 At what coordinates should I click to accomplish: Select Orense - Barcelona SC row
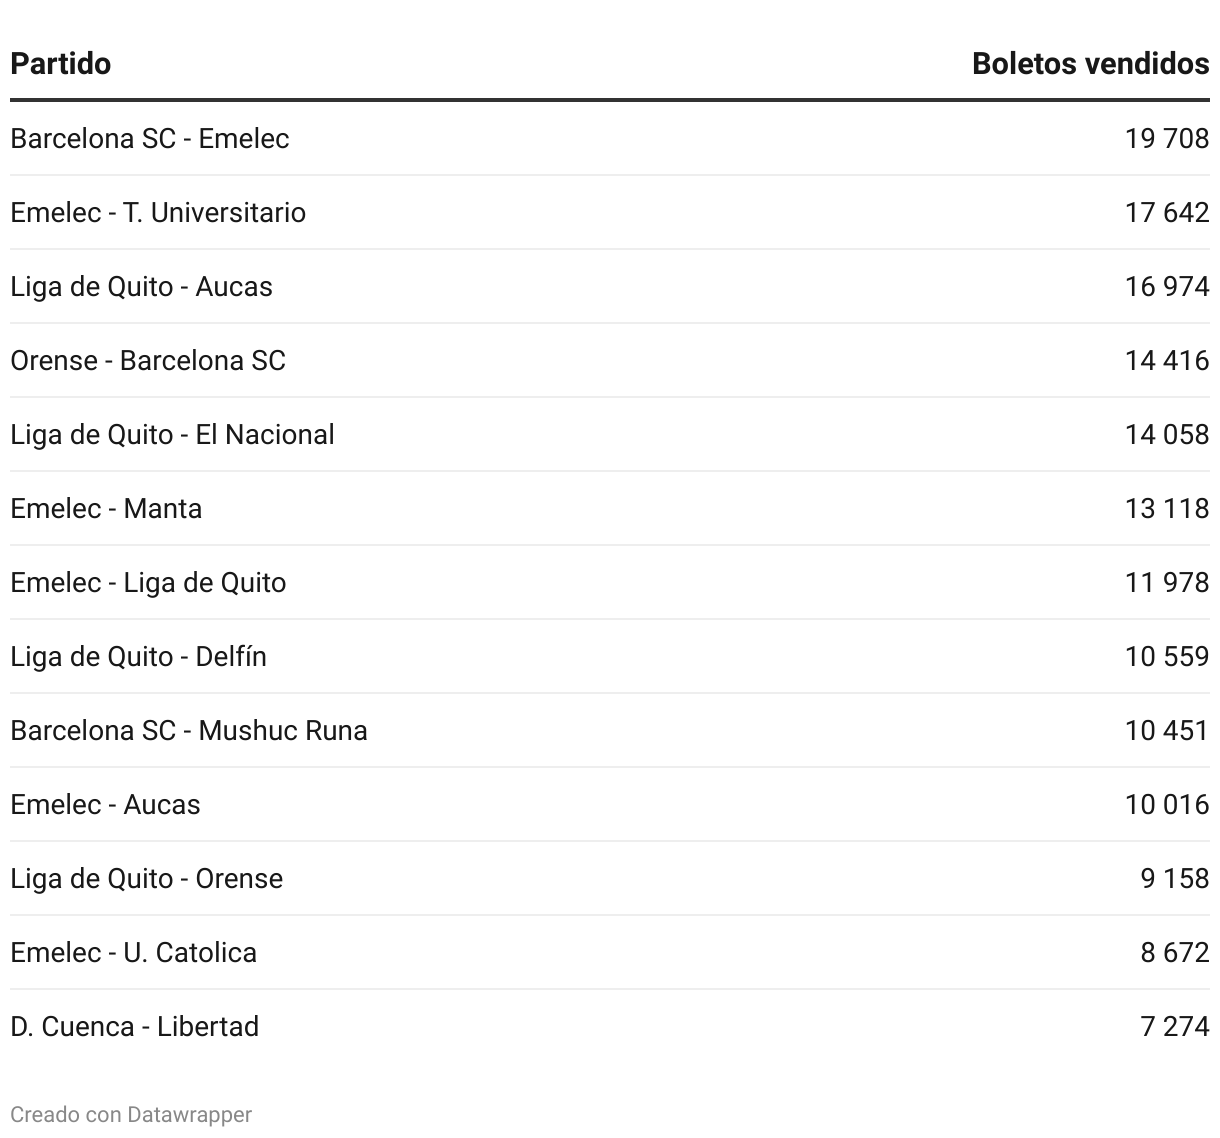click(x=610, y=360)
